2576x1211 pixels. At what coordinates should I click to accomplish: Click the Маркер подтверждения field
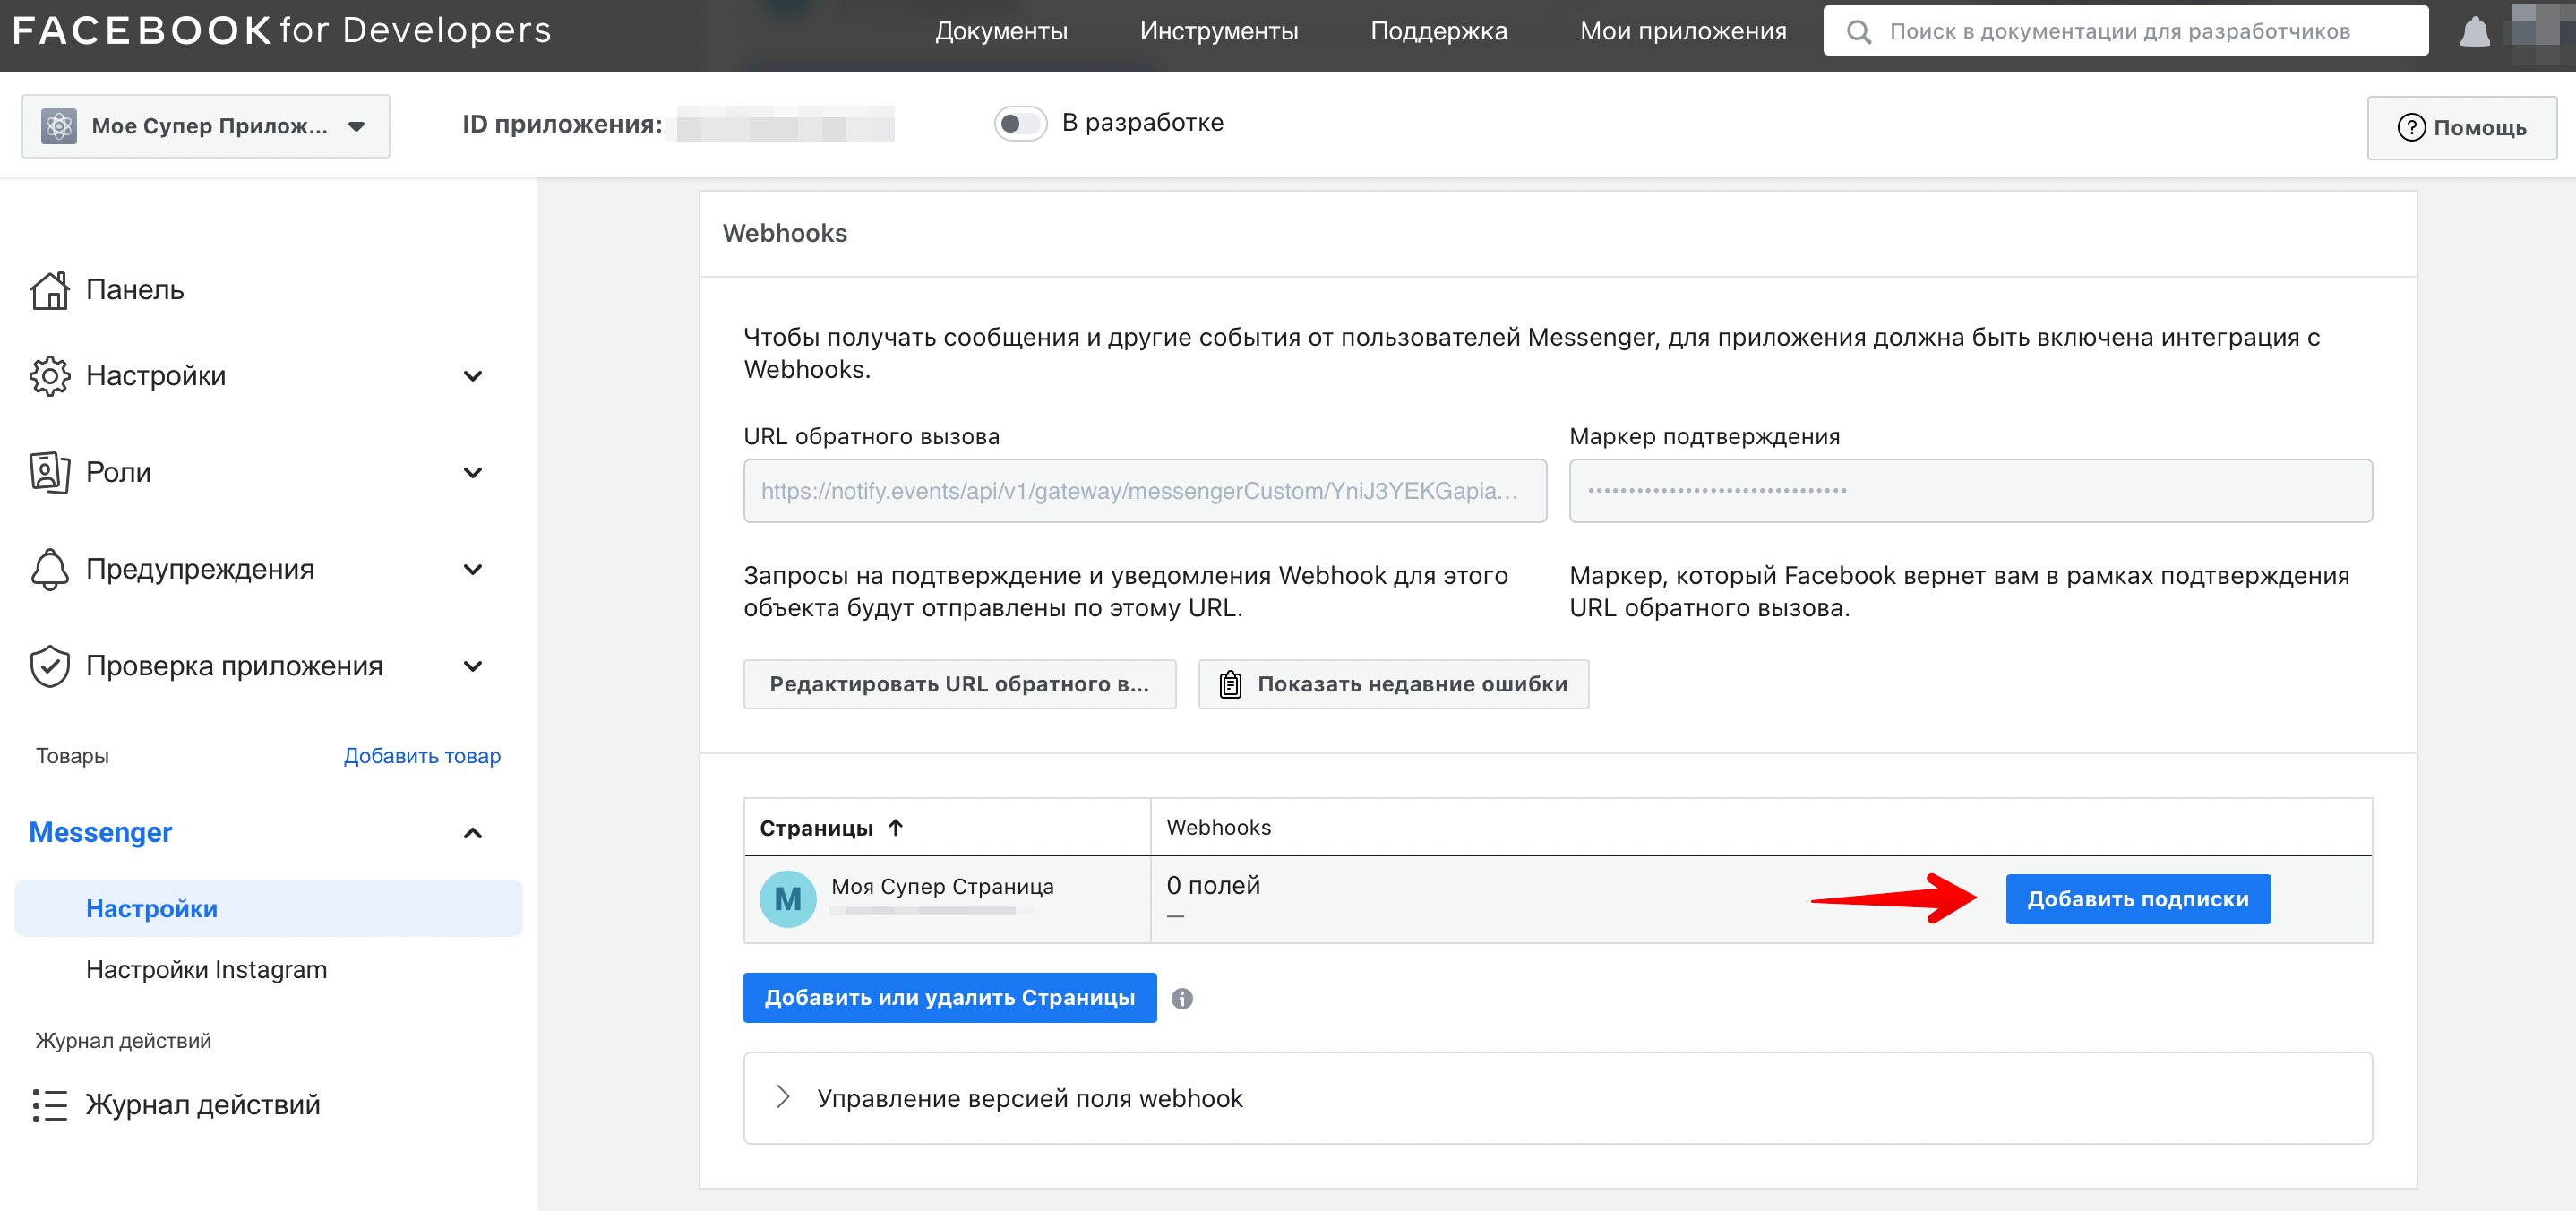coord(1970,491)
